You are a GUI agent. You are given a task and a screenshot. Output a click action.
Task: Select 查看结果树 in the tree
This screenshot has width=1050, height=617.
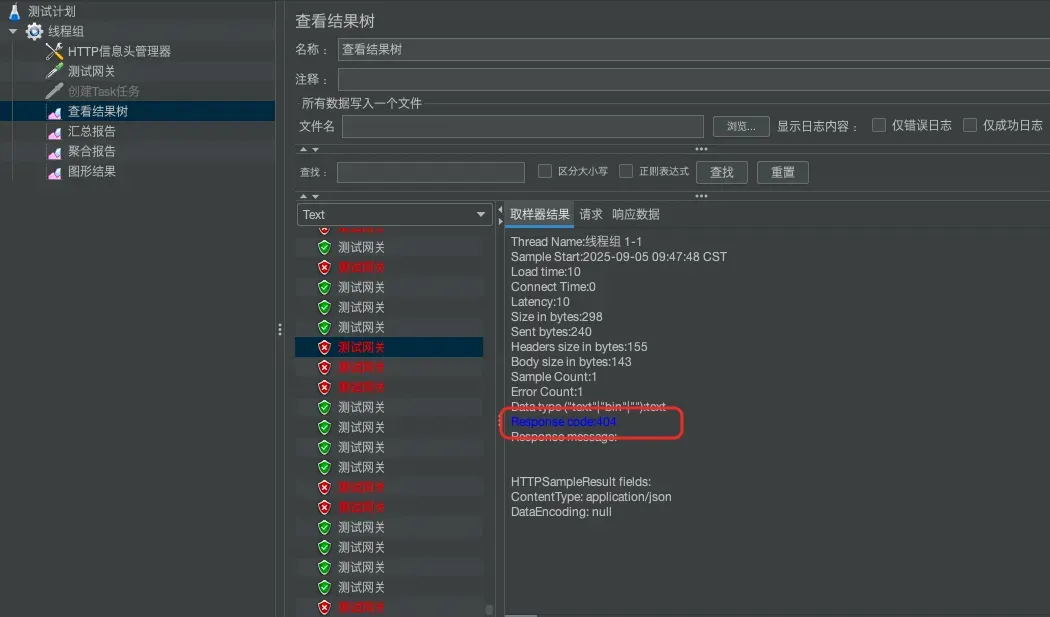click(x=98, y=112)
